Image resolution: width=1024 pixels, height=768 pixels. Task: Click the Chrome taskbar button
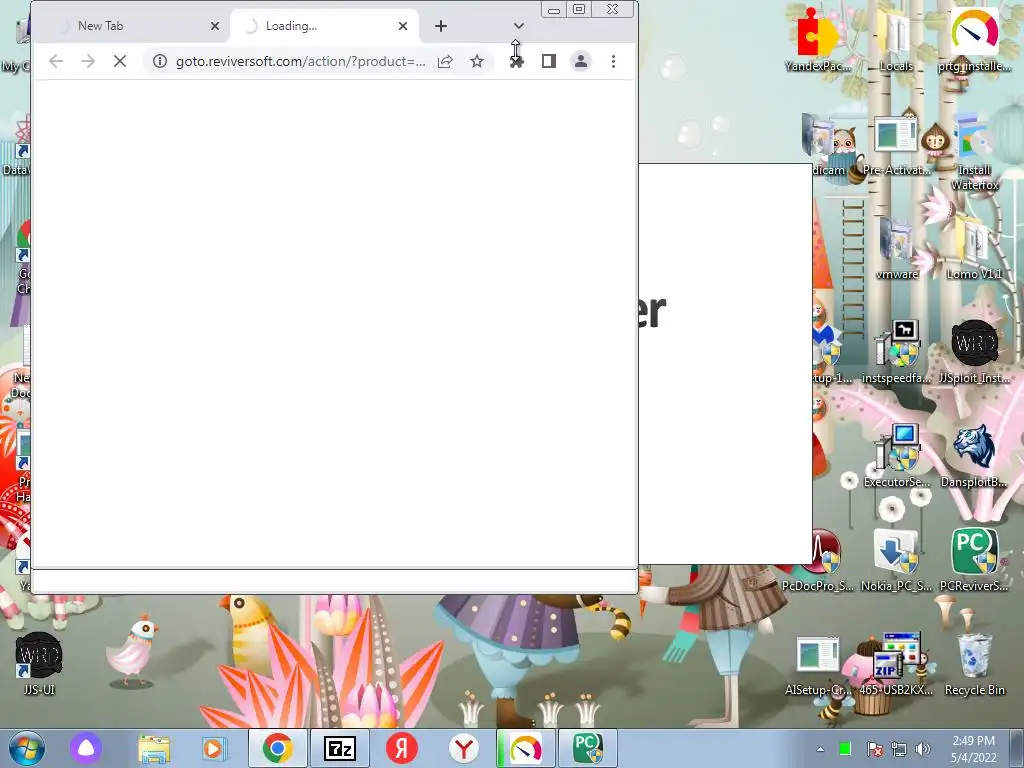coord(278,748)
